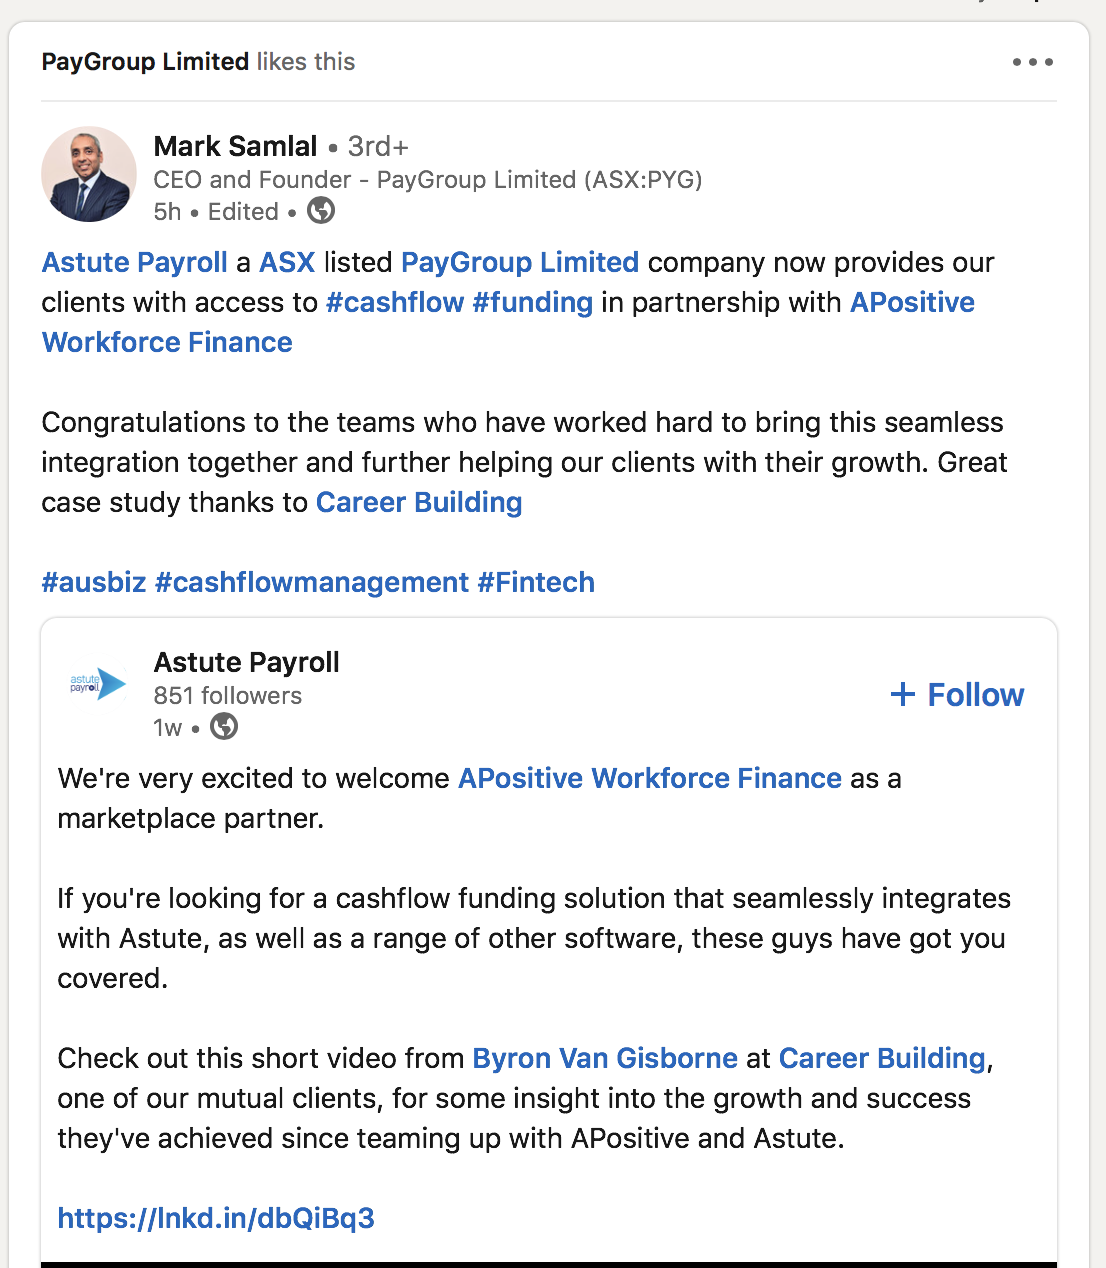Follow Astute Payroll
The height and width of the screenshot is (1268, 1106).
pyautogui.click(x=957, y=695)
